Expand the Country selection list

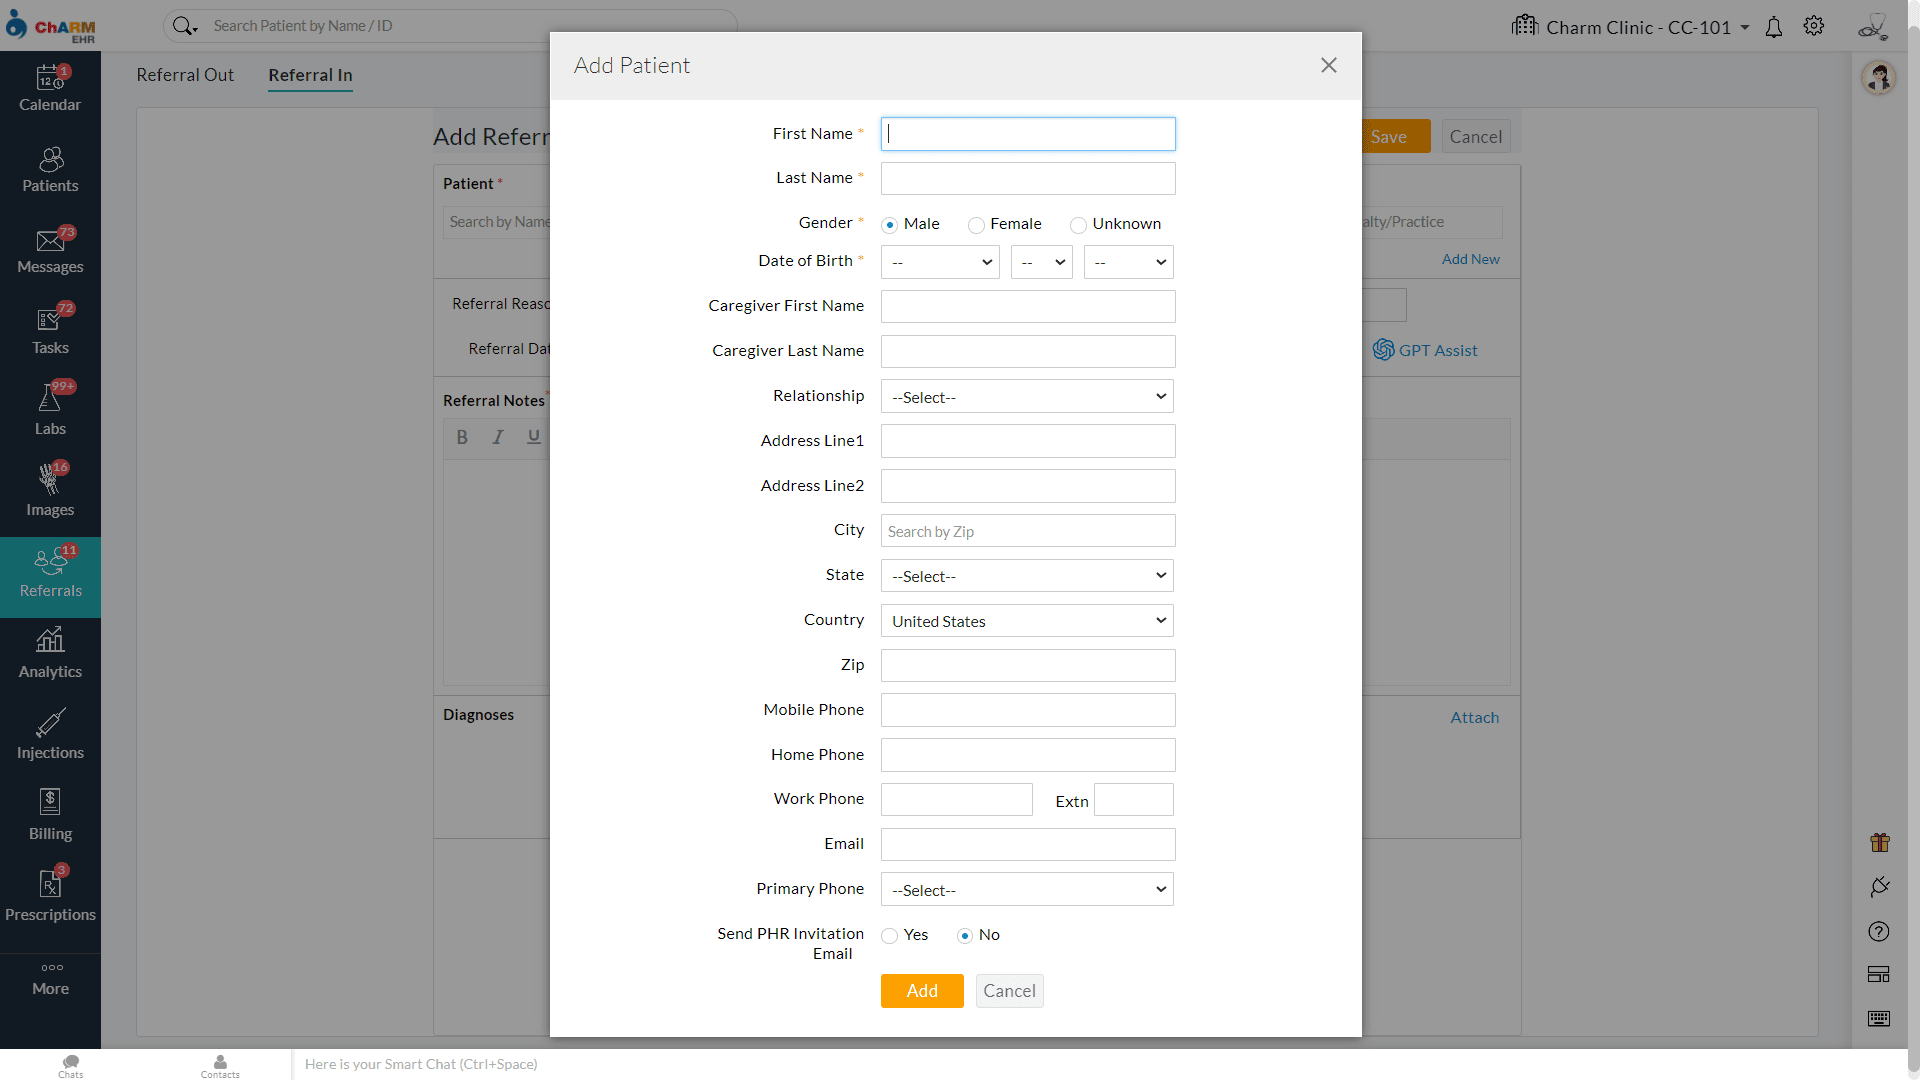(1027, 620)
